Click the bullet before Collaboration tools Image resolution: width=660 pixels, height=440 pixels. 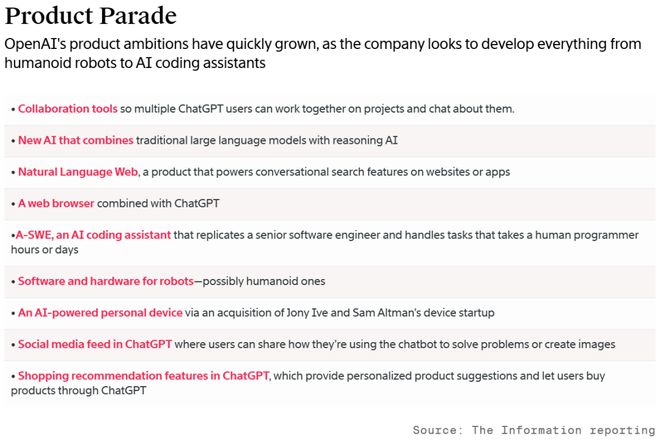coord(13,109)
